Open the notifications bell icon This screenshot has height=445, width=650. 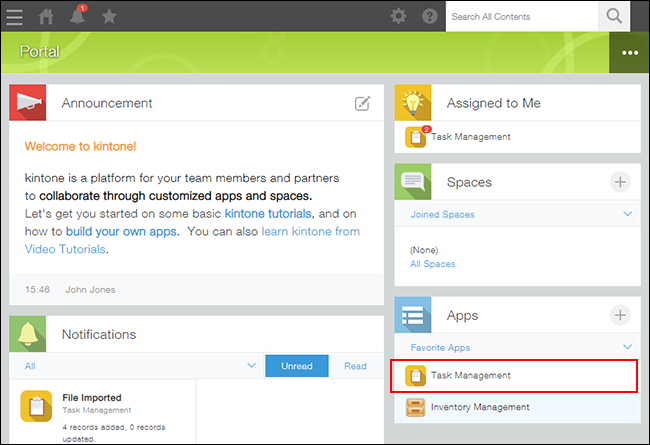point(76,16)
